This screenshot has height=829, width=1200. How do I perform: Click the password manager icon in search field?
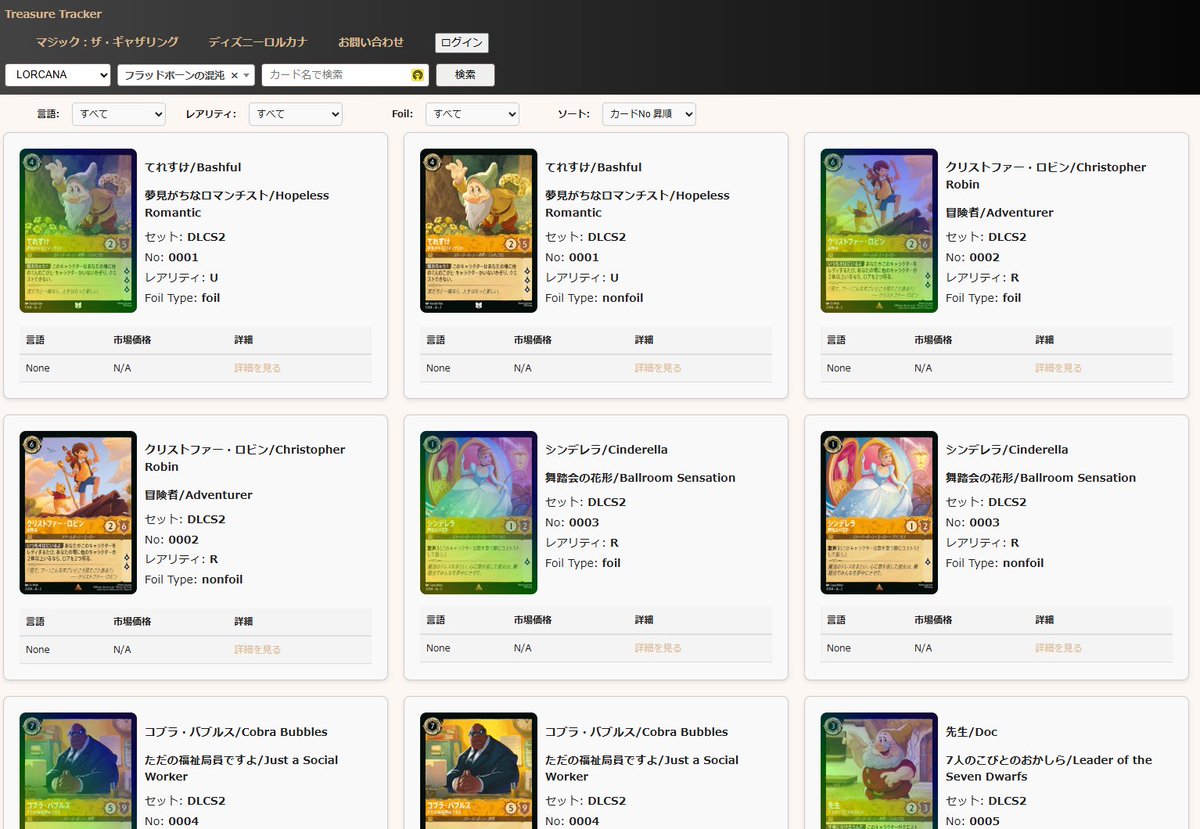(x=418, y=75)
